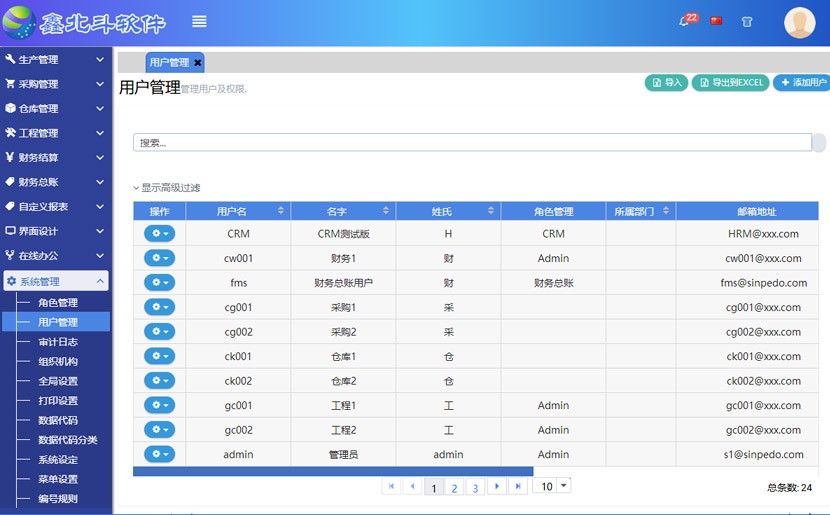
Task: Open the user avatar profile picture
Action: tap(799, 22)
